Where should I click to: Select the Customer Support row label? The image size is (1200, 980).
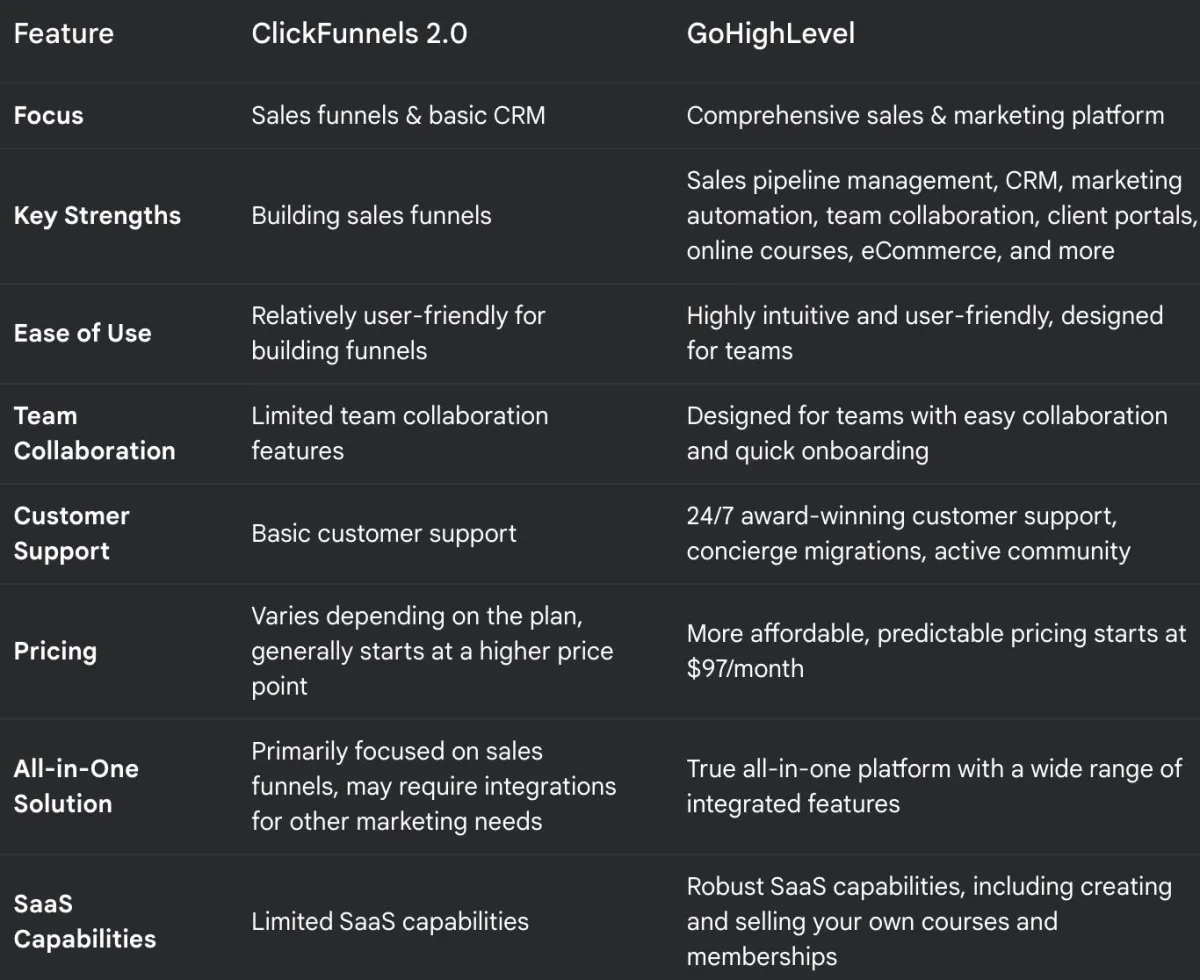(72, 533)
